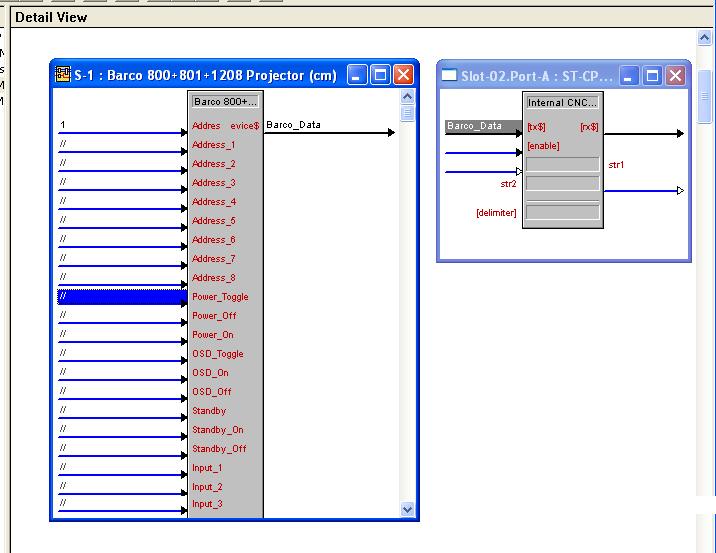
Task: Select the Address_1 input label
Action: point(214,145)
